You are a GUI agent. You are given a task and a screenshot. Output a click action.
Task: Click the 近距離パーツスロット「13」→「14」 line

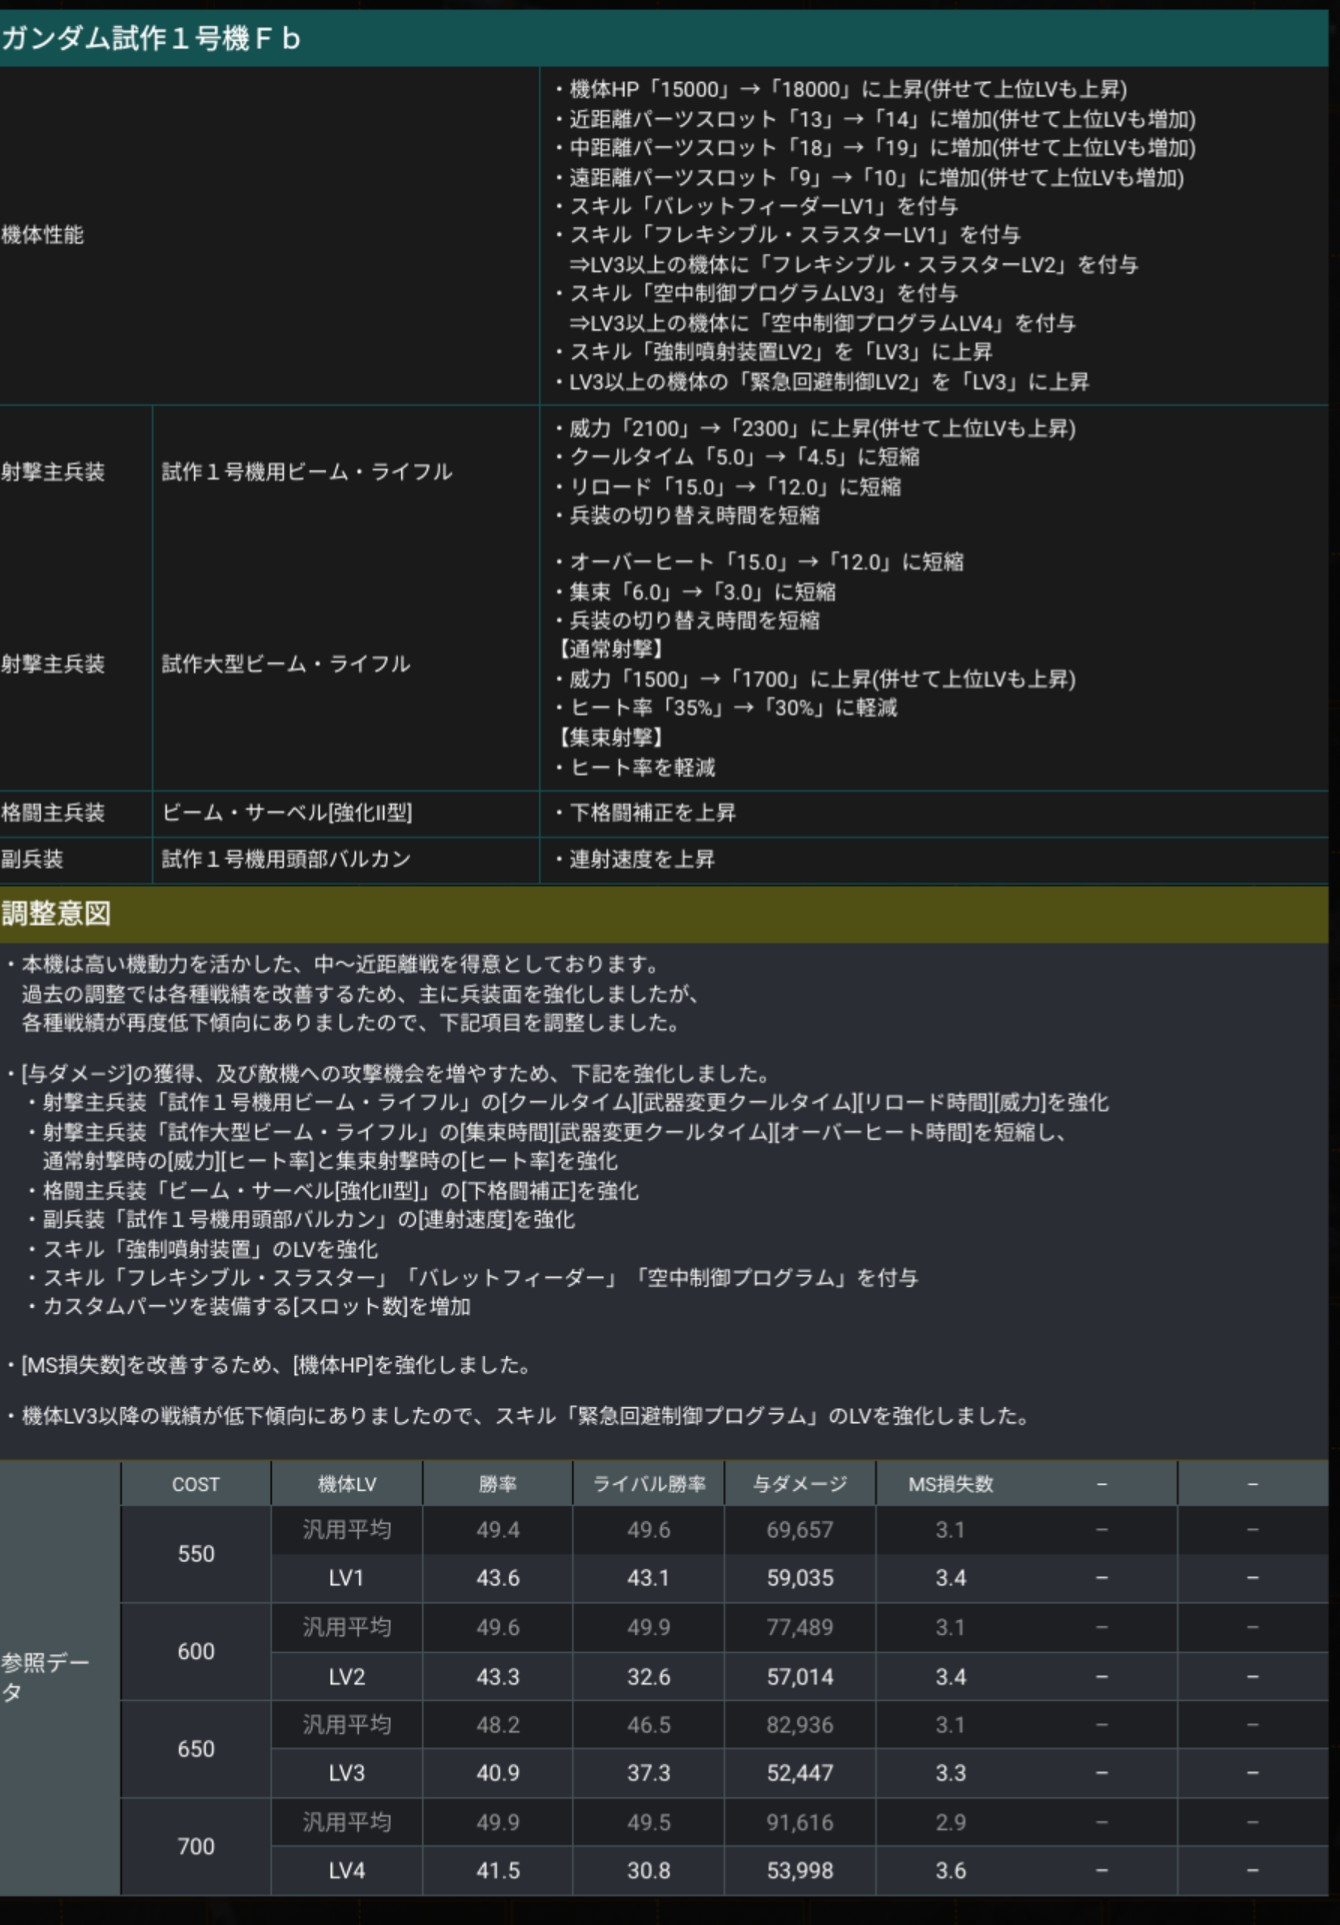(x=875, y=119)
